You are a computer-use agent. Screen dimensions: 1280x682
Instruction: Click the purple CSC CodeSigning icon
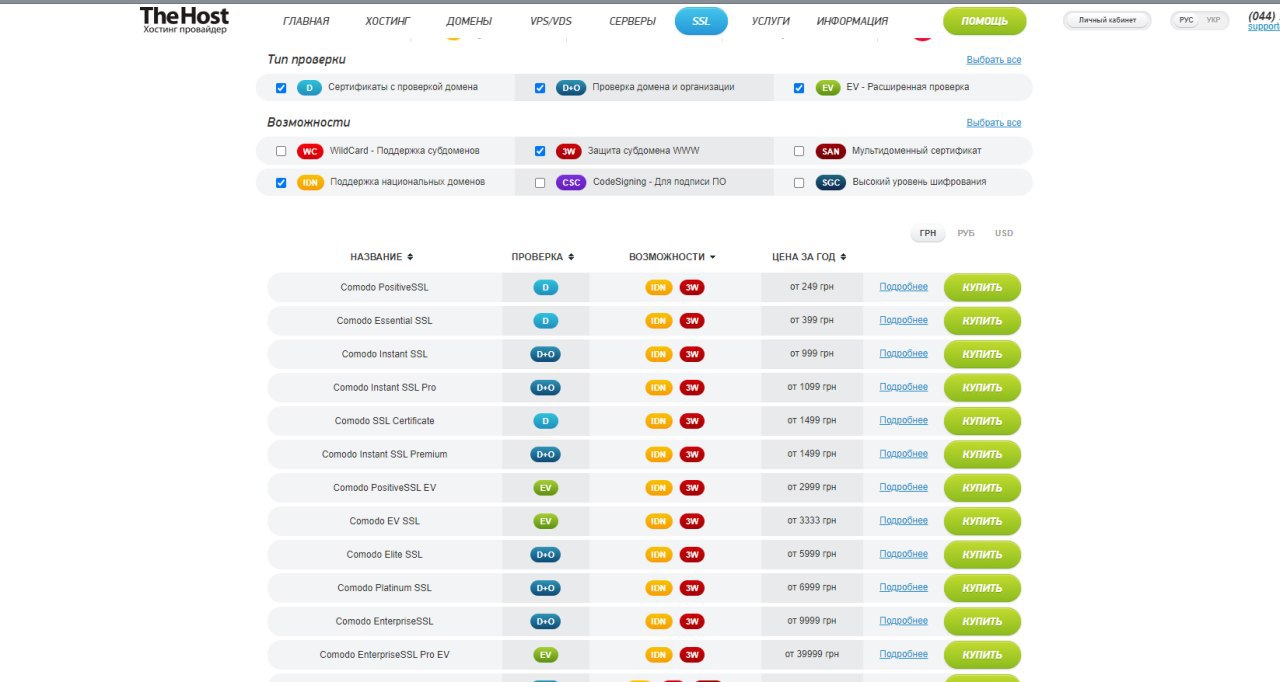(x=571, y=183)
